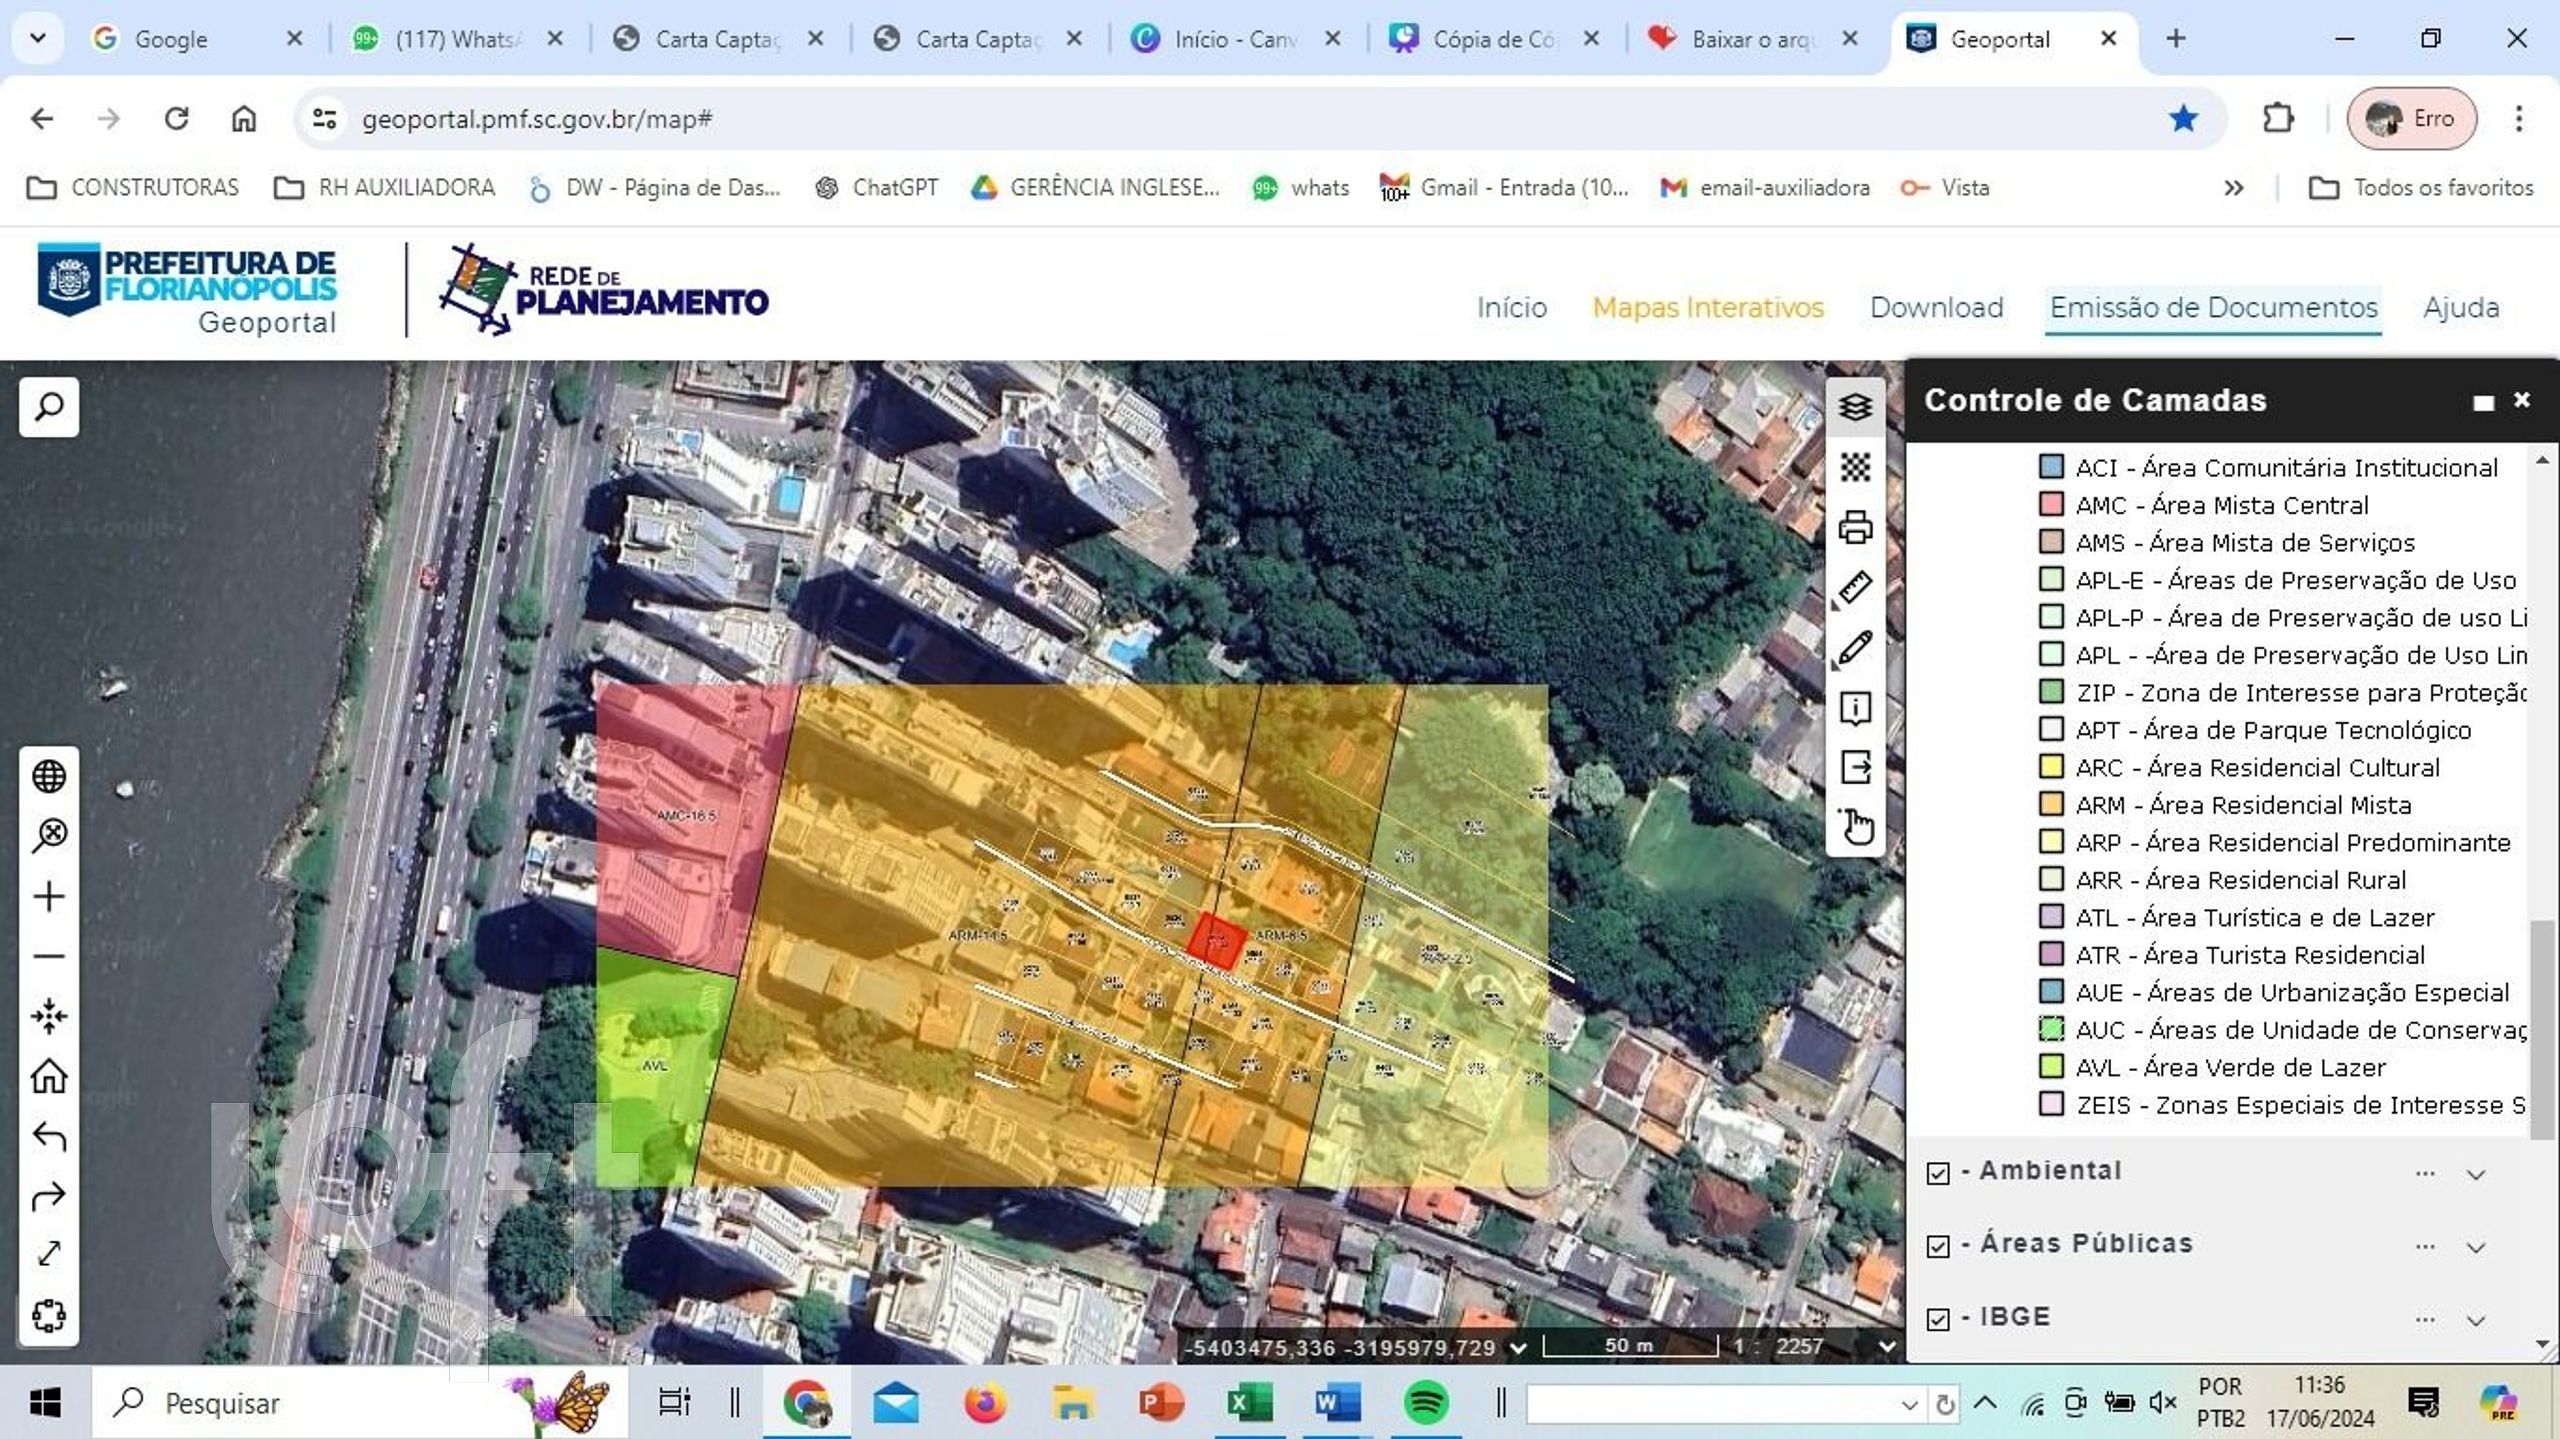Open the map scale dropdown

pos(1886,1346)
